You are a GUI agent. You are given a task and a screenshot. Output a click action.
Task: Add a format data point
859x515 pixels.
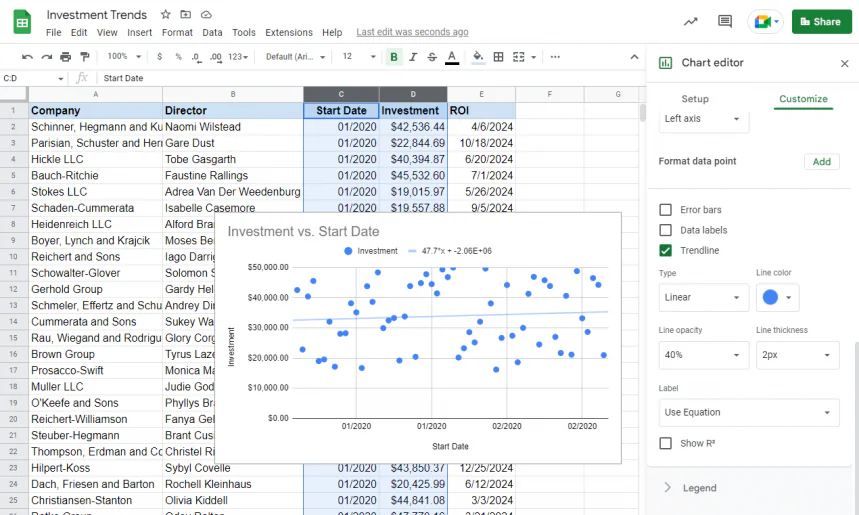(821, 162)
